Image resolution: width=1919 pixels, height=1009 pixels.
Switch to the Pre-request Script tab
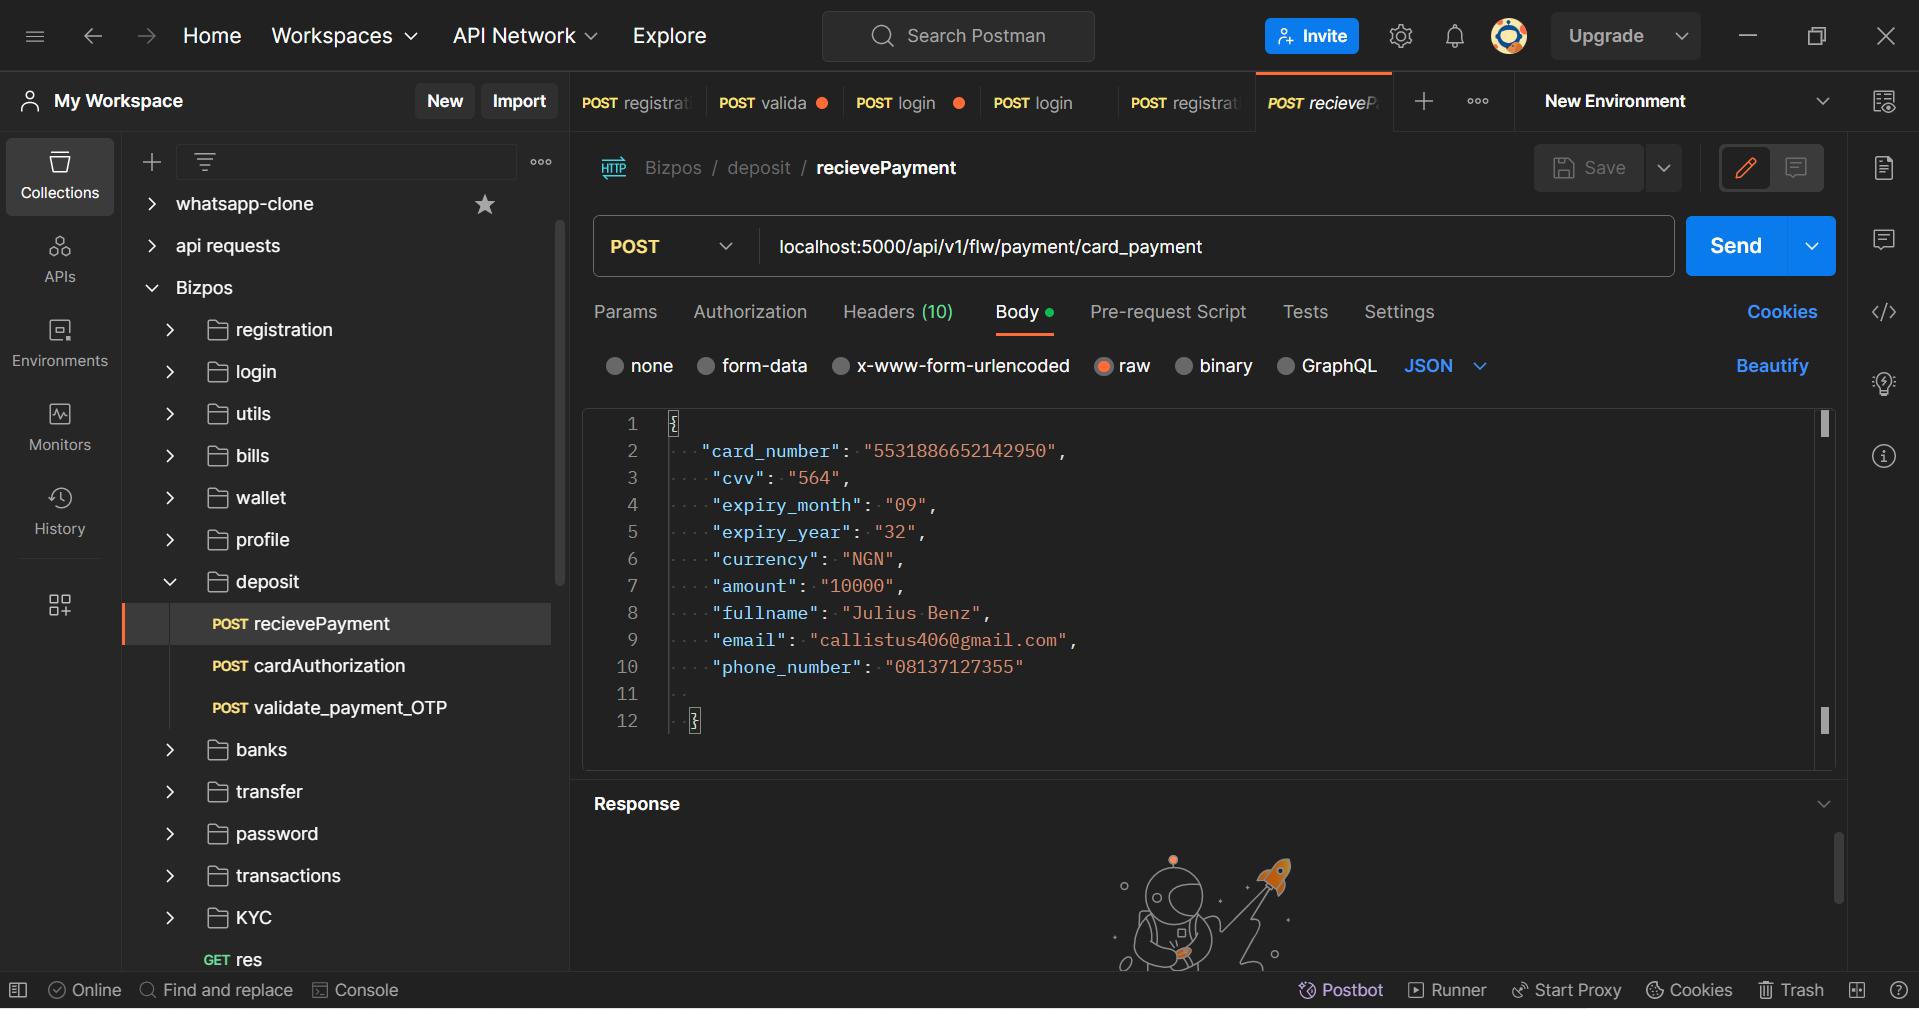point(1168,312)
